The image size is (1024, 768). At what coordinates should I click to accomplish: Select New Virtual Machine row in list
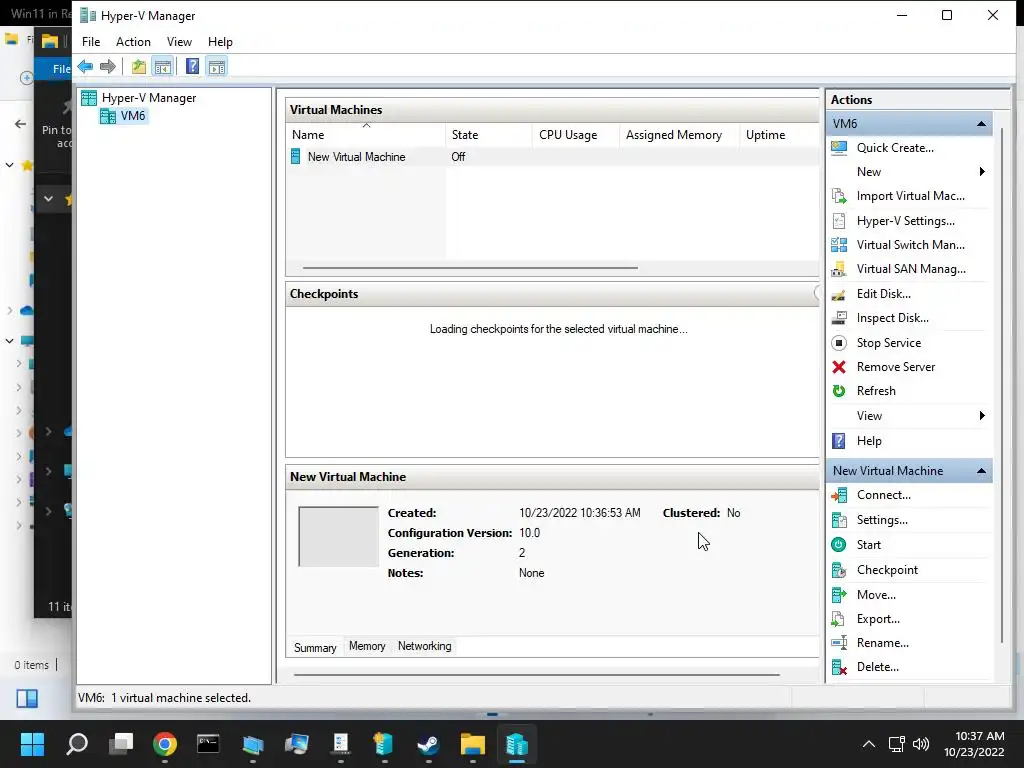552,157
